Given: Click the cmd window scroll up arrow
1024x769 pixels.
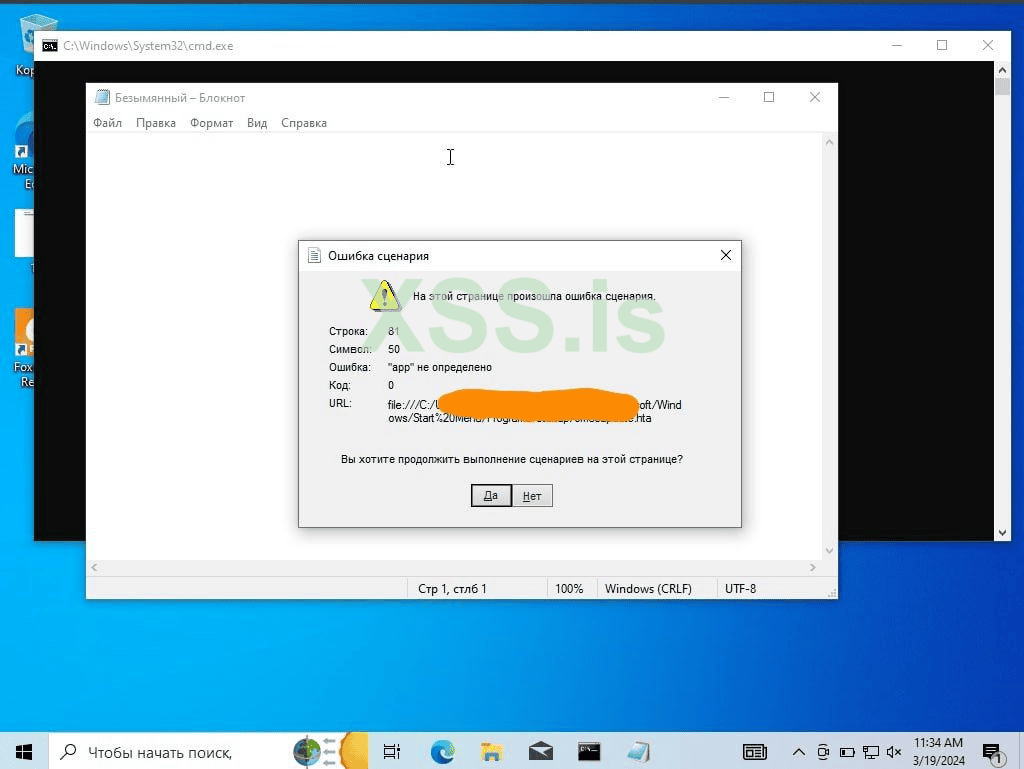Looking at the screenshot, I should (x=1002, y=70).
